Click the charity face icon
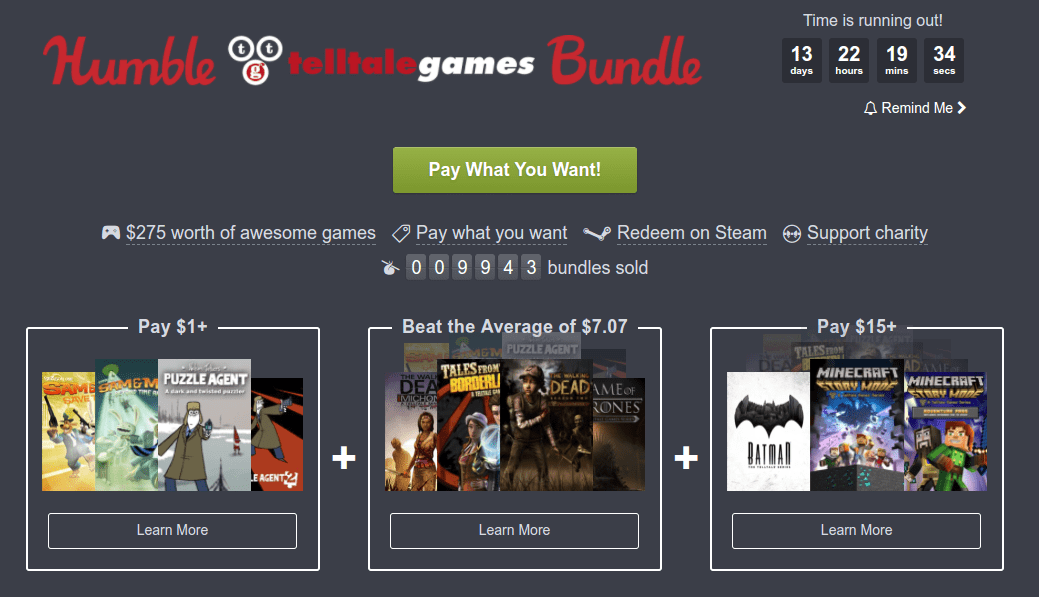The height and width of the screenshot is (597, 1039). 792,234
